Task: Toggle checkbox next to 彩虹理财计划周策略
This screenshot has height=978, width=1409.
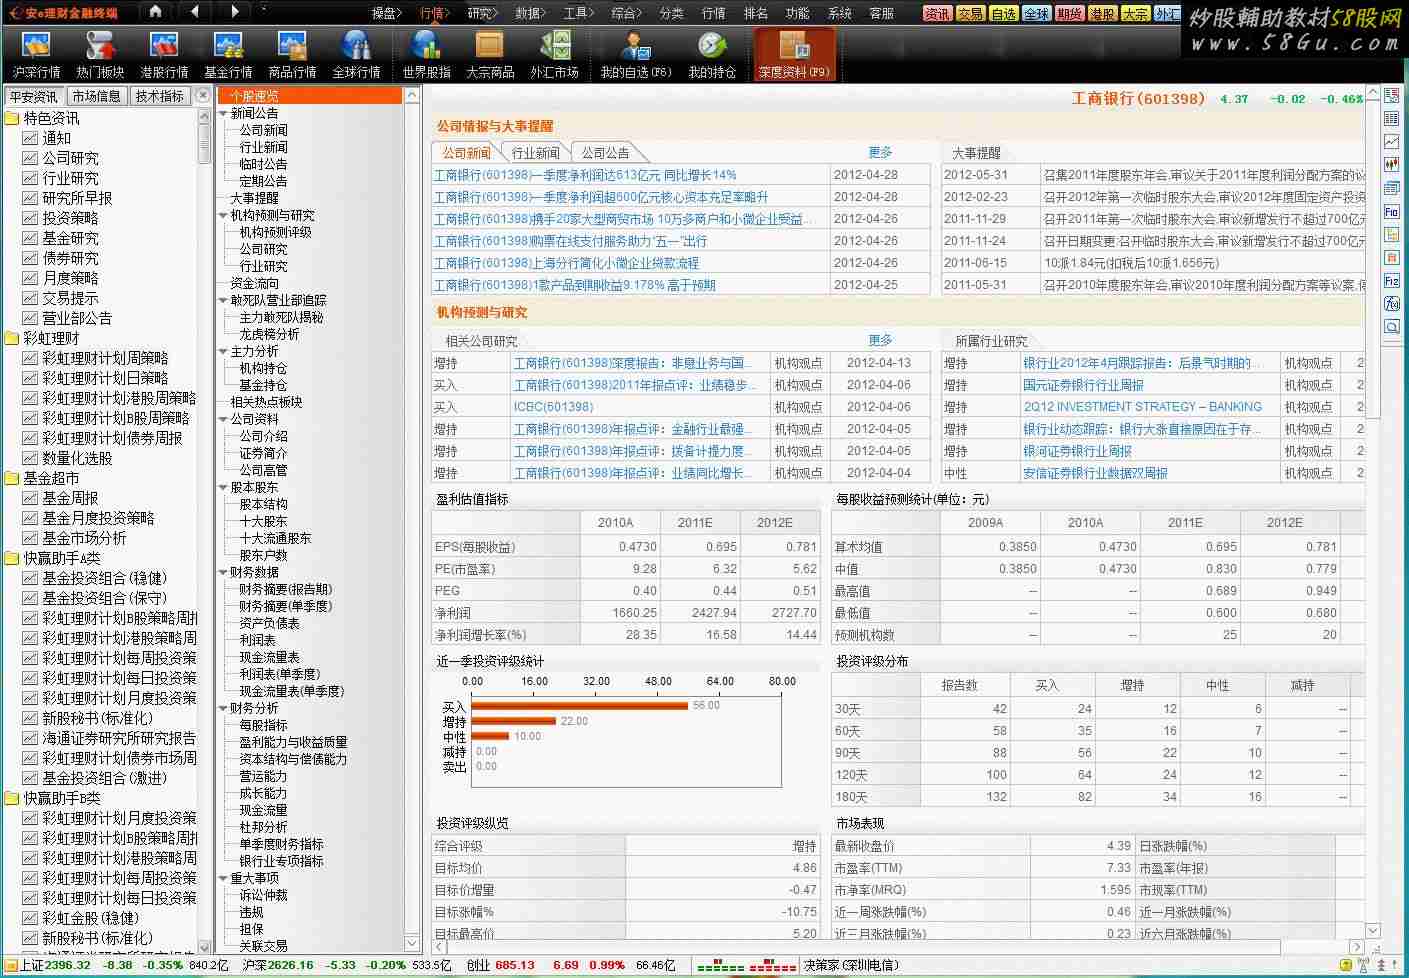Action: pyautogui.click(x=30, y=358)
